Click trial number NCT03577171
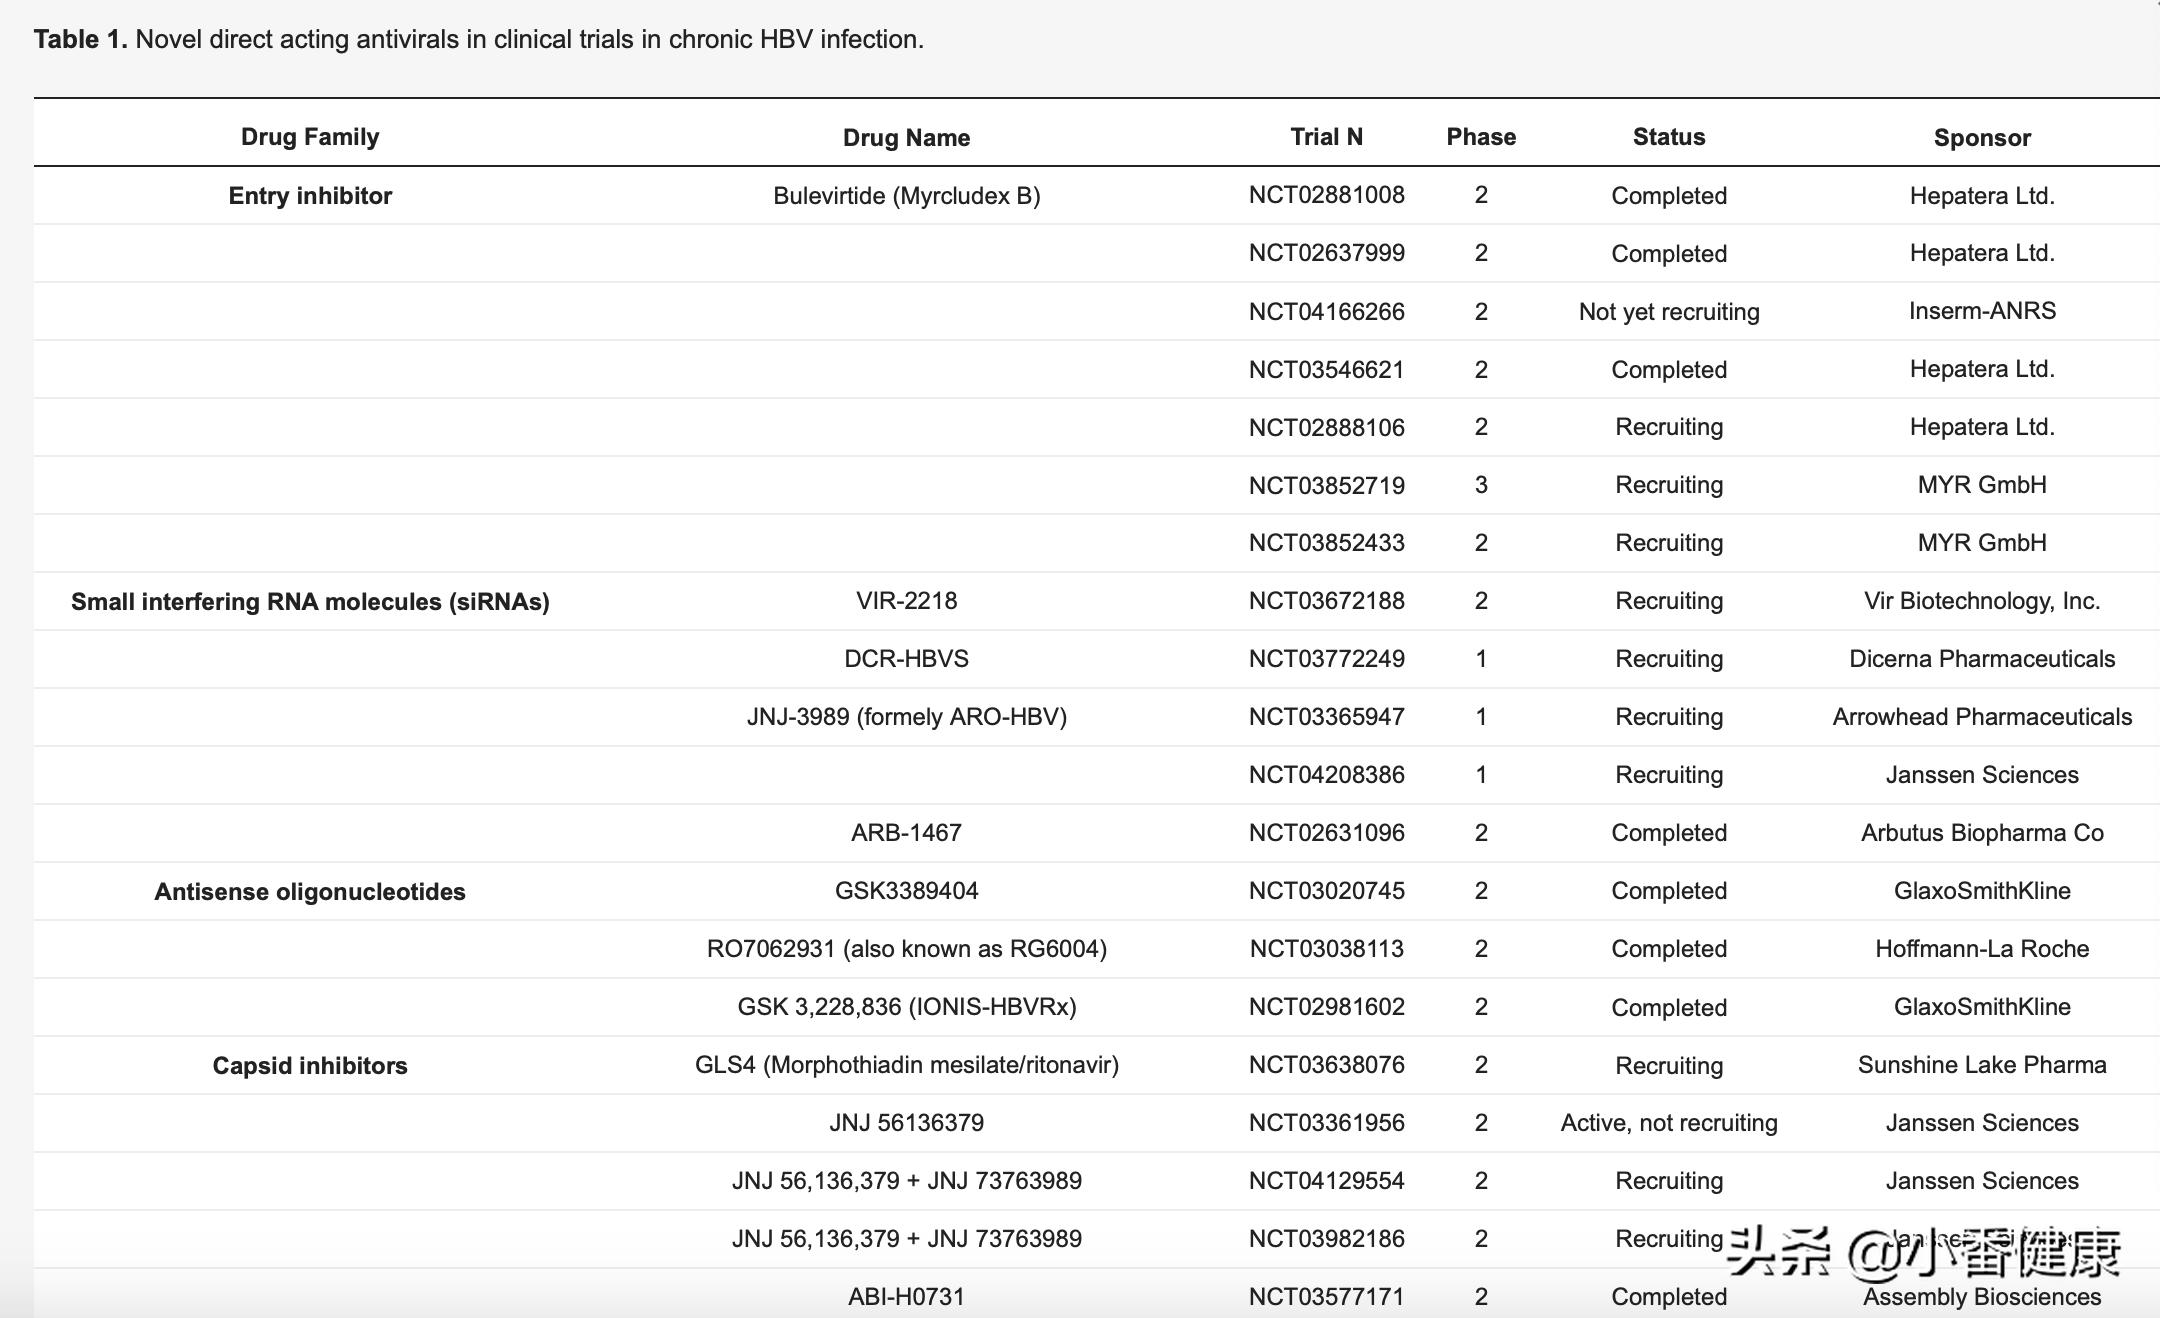The image size is (2160, 1318). 1326,1297
